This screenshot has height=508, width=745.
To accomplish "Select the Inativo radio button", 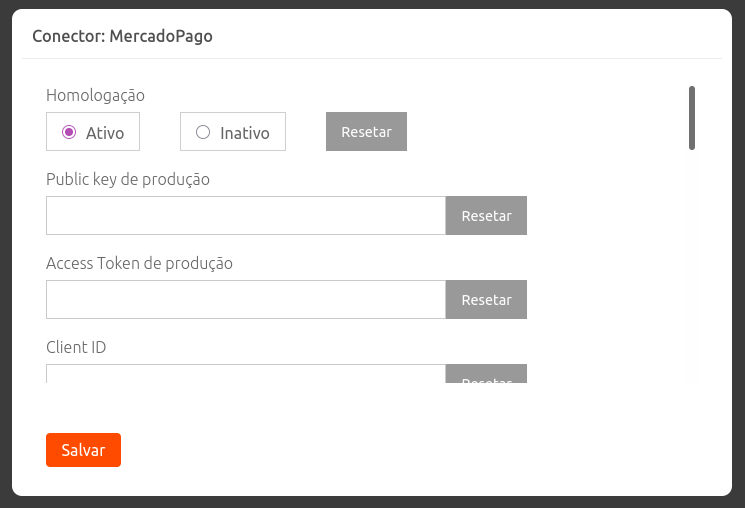I will coord(203,132).
